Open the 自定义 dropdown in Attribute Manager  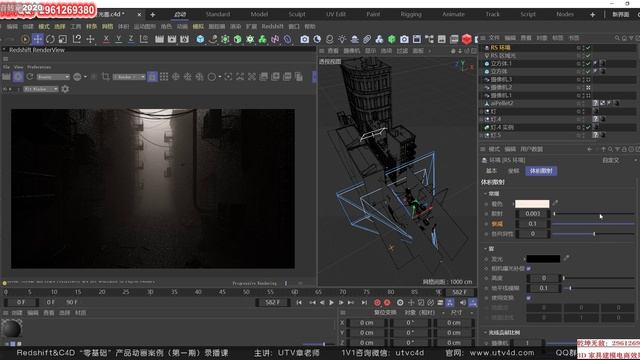click(619, 160)
